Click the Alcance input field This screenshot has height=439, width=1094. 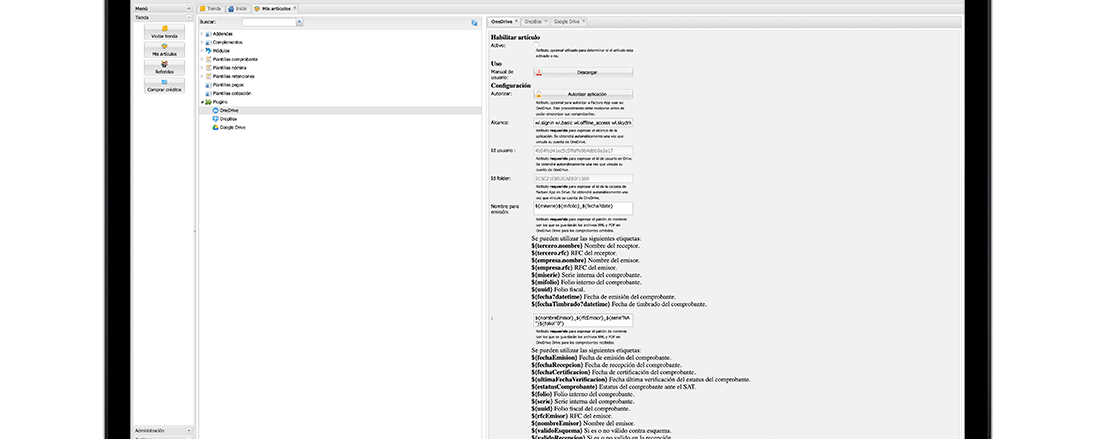(583, 122)
